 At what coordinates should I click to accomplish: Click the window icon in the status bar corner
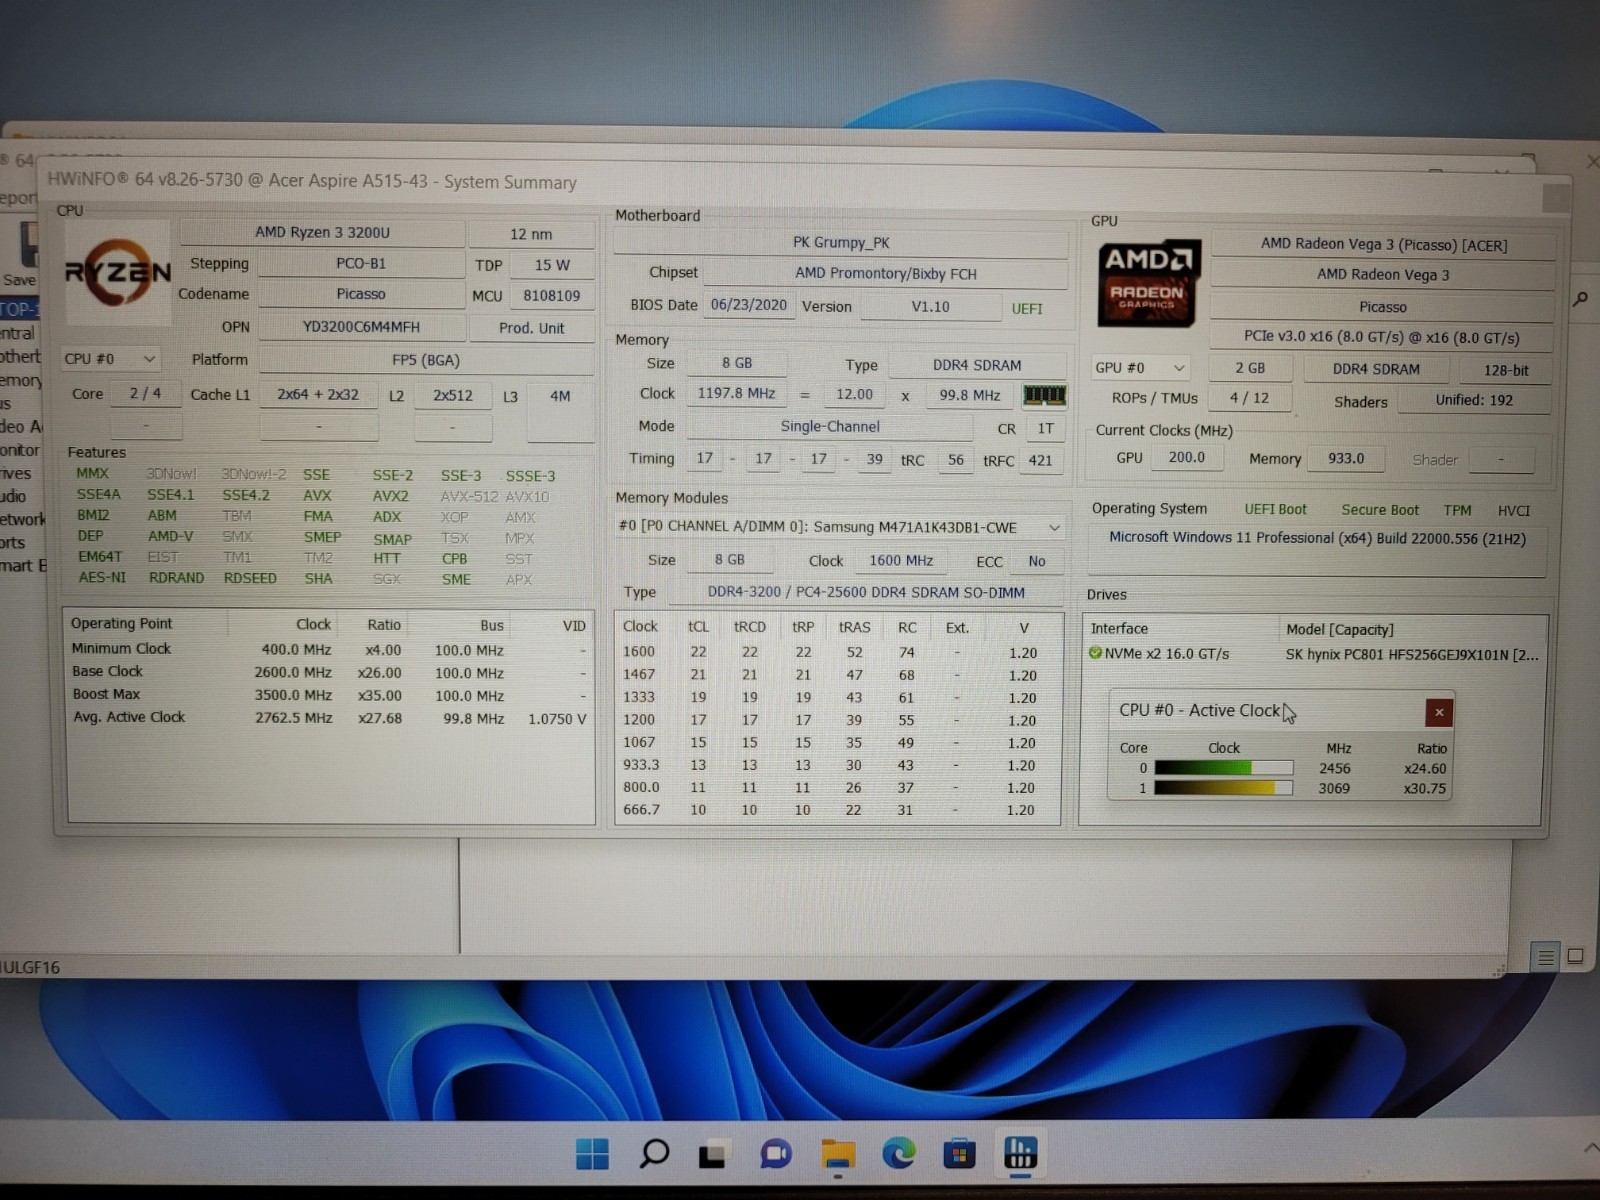(1575, 956)
